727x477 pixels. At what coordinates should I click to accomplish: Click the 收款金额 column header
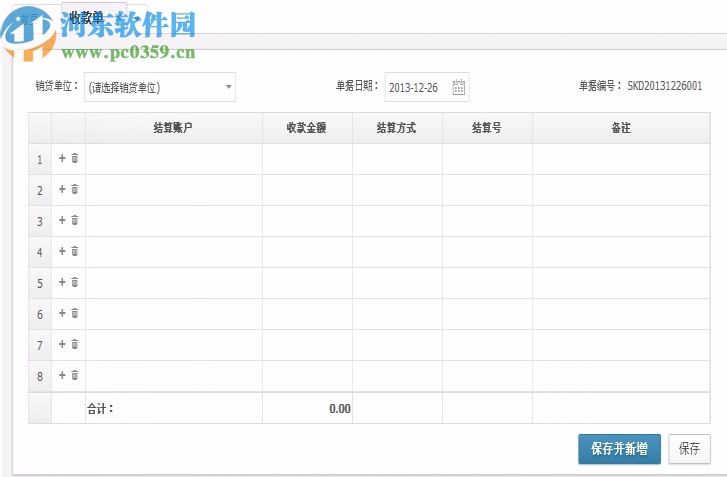[307, 128]
